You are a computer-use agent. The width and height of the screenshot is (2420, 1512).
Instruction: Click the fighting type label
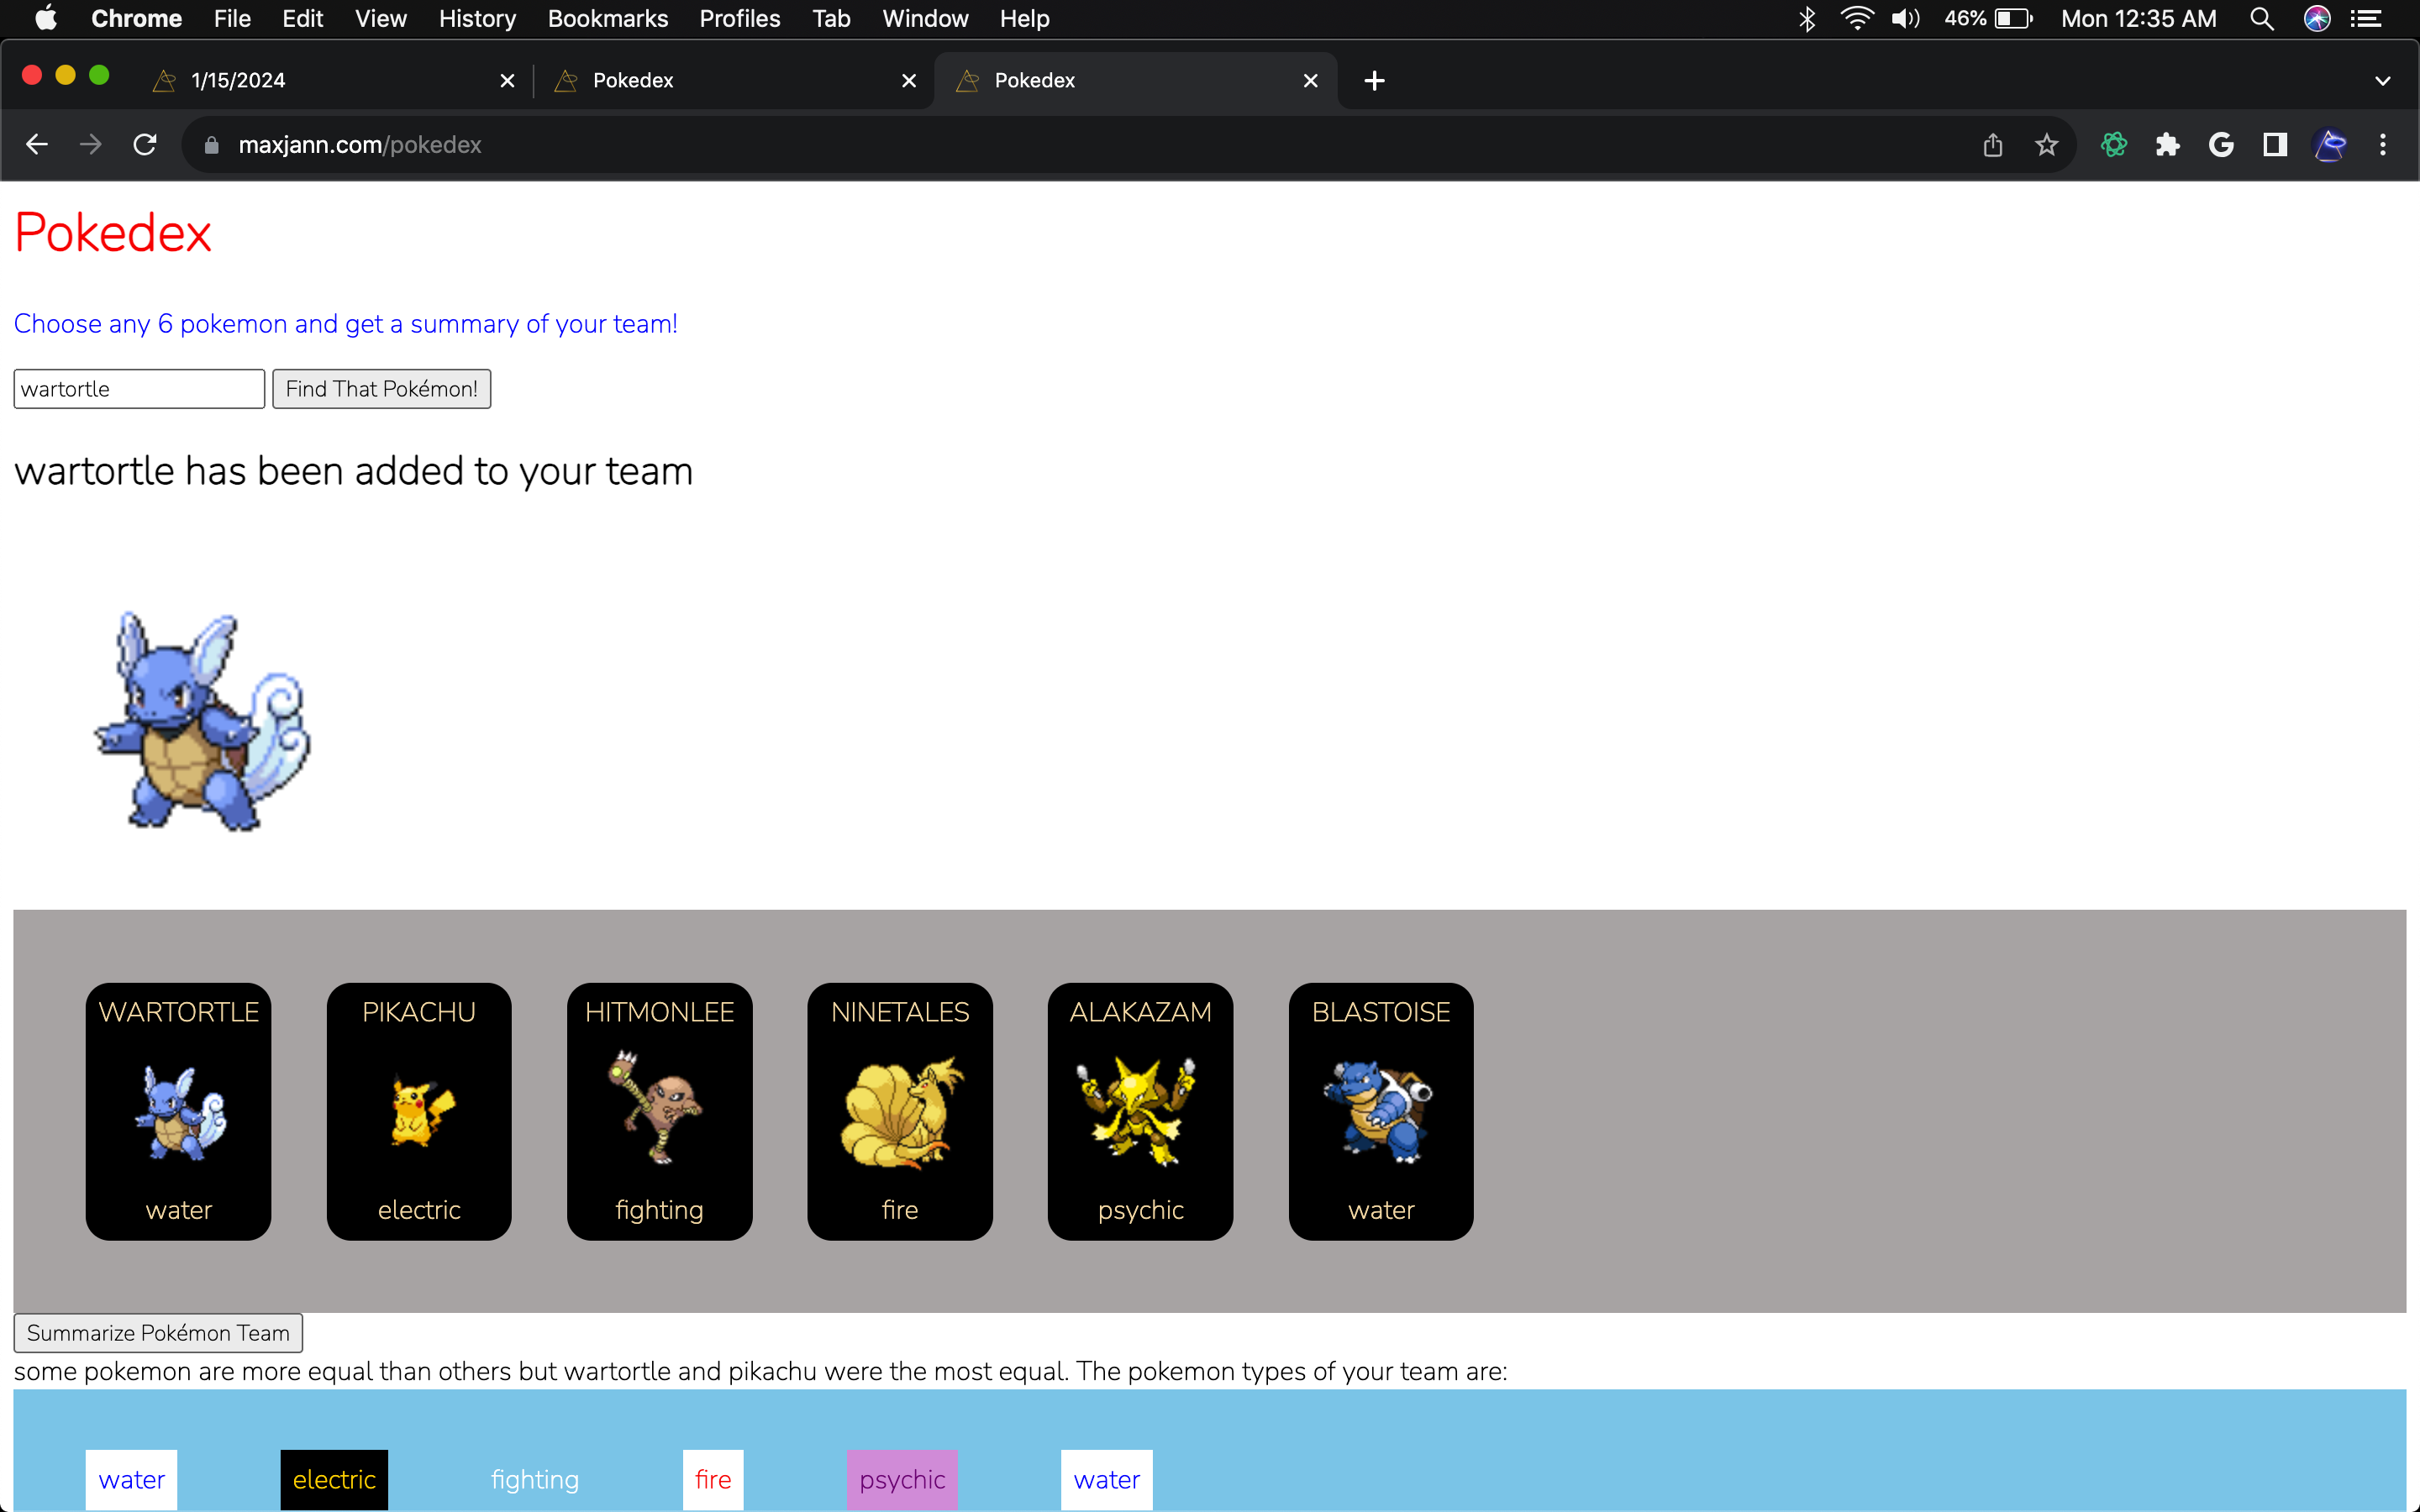coord(535,1480)
